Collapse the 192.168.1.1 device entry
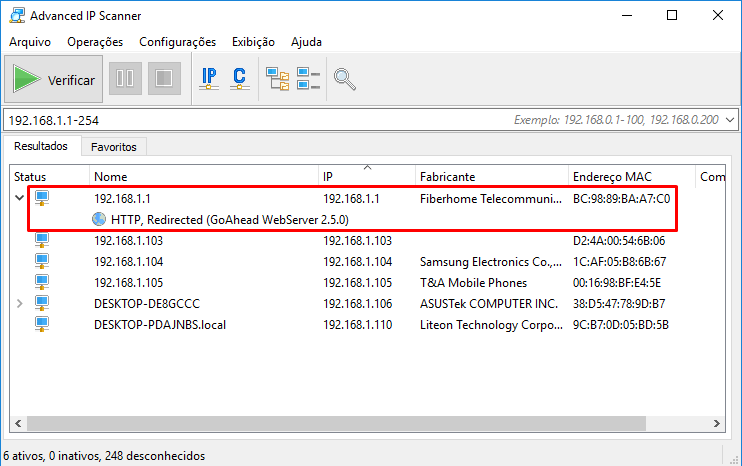Image resolution: width=742 pixels, height=466 pixels. tap(19, 198)
